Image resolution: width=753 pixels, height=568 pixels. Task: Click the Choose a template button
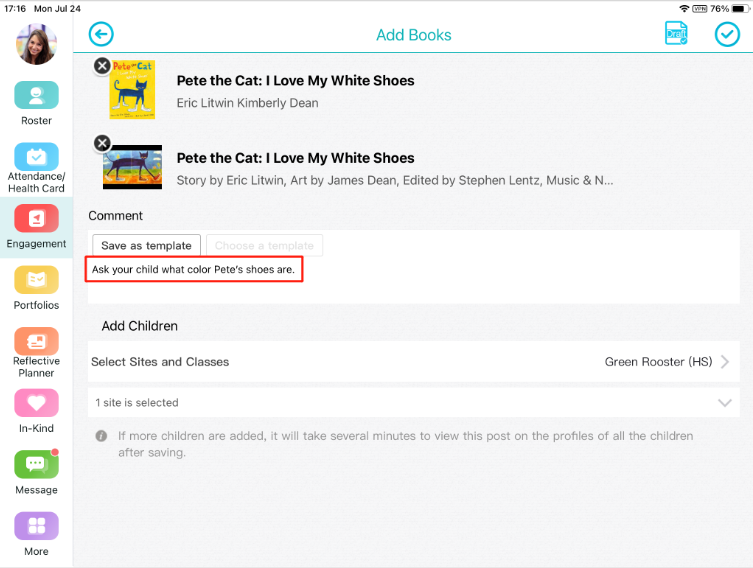click(x=264, y=245)
